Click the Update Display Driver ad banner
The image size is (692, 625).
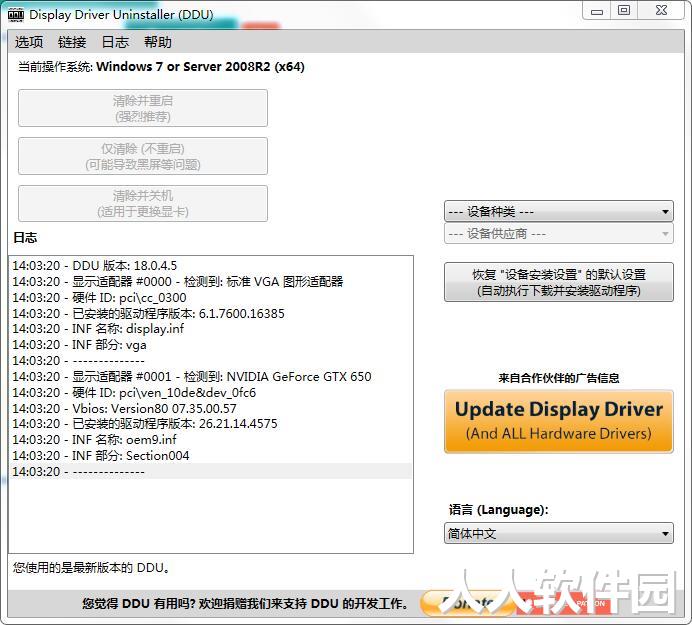coord(558,422)
